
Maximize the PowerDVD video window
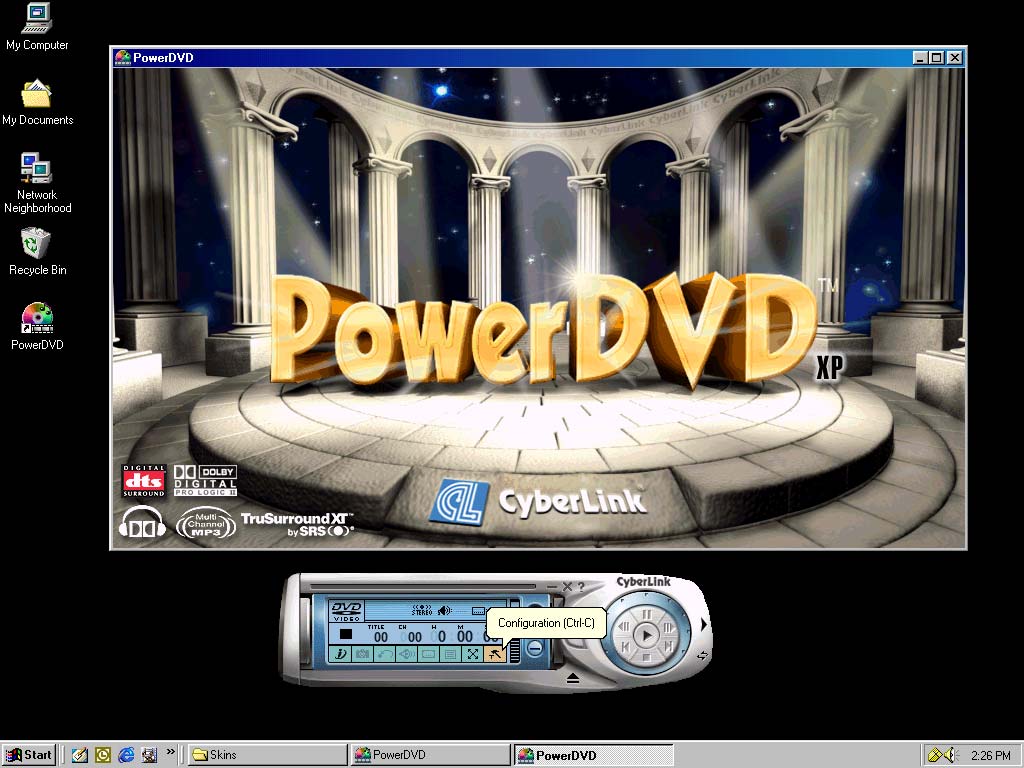(936, 57)
